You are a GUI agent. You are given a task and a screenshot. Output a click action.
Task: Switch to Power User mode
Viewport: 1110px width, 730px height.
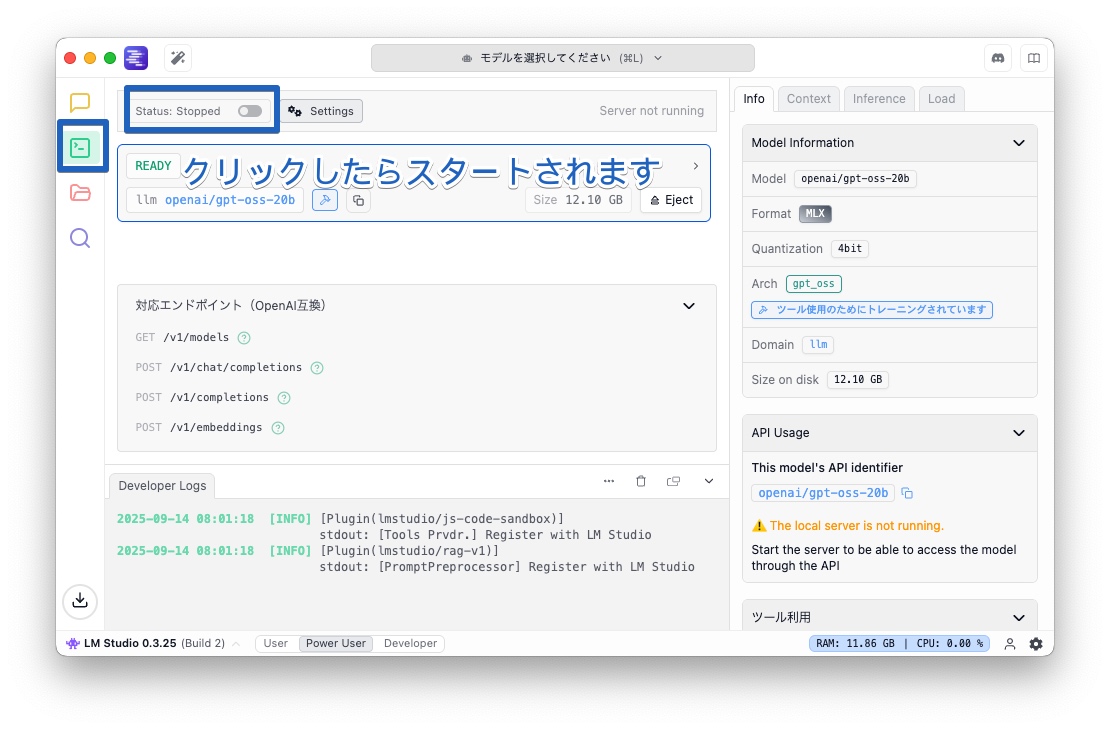(335, 643)
